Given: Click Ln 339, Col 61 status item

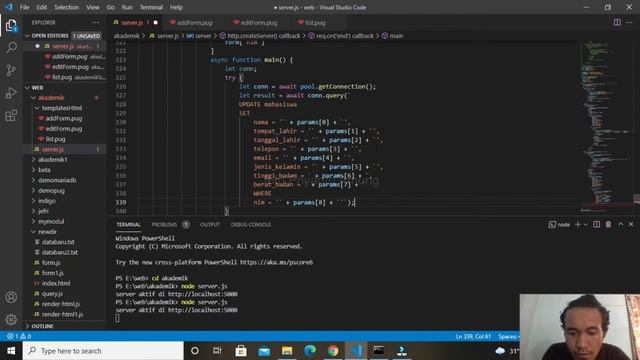Looking at the screenshot, I should pyautogui.click(x=473, y=336).
